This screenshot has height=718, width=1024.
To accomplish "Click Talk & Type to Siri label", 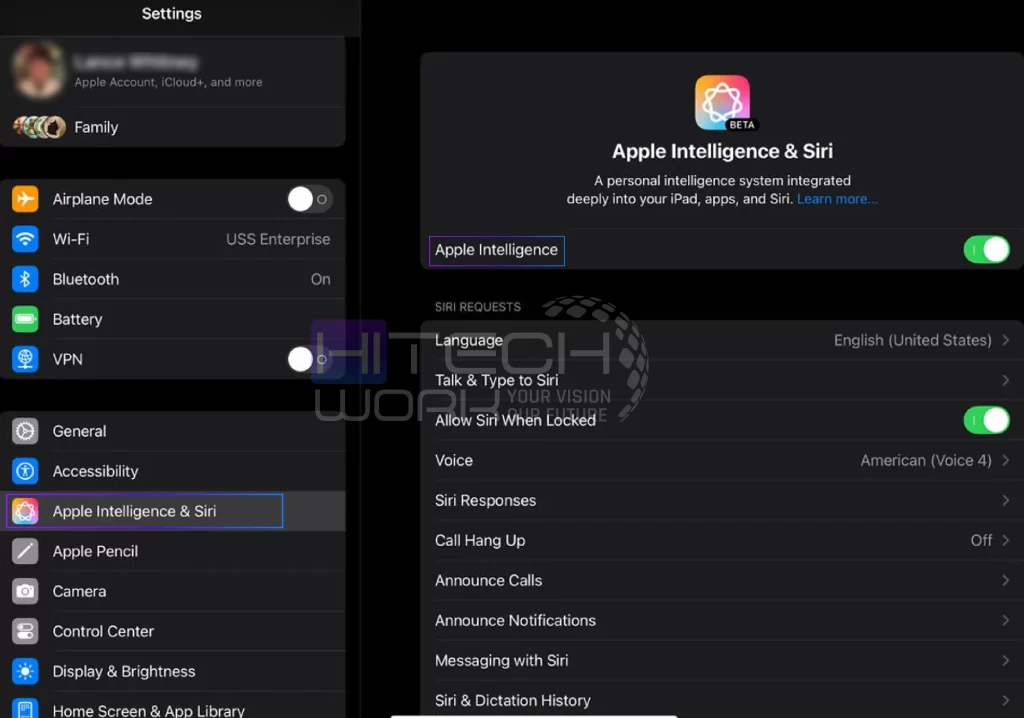I will coord(496,380).
